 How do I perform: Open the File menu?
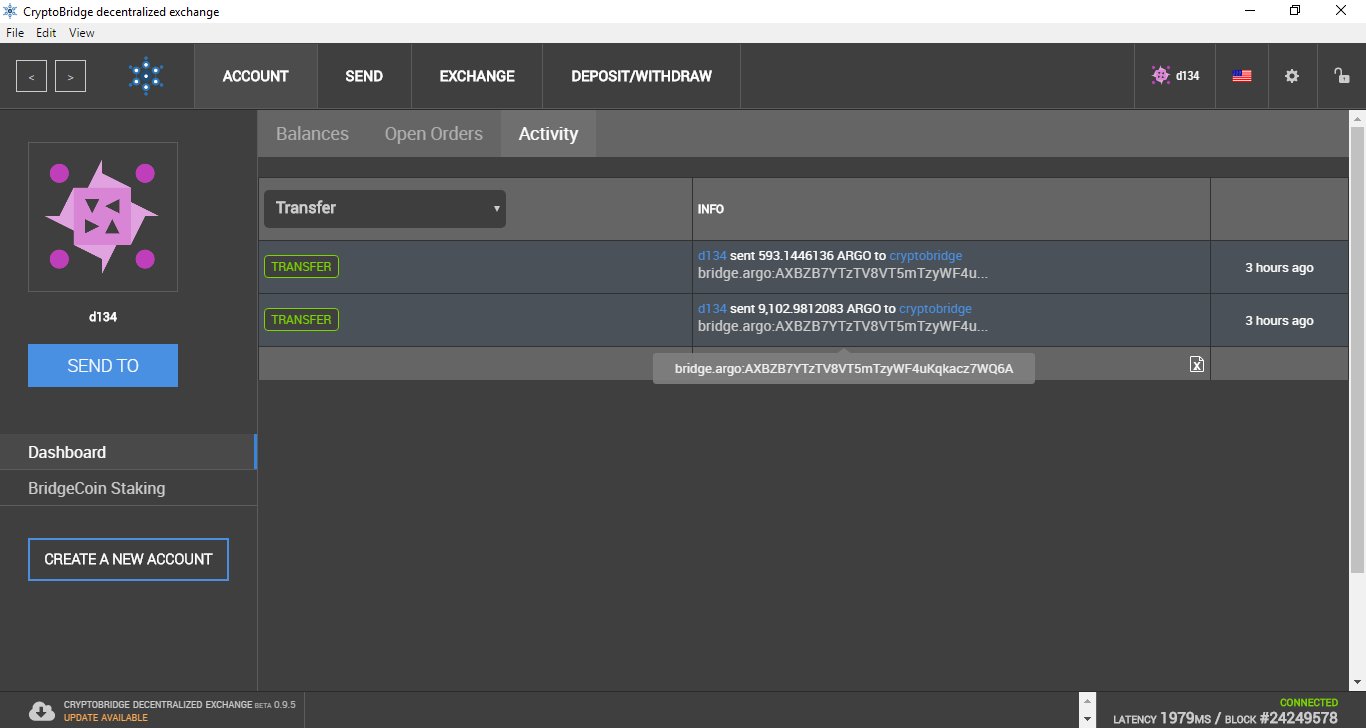(x=15, y=33)
